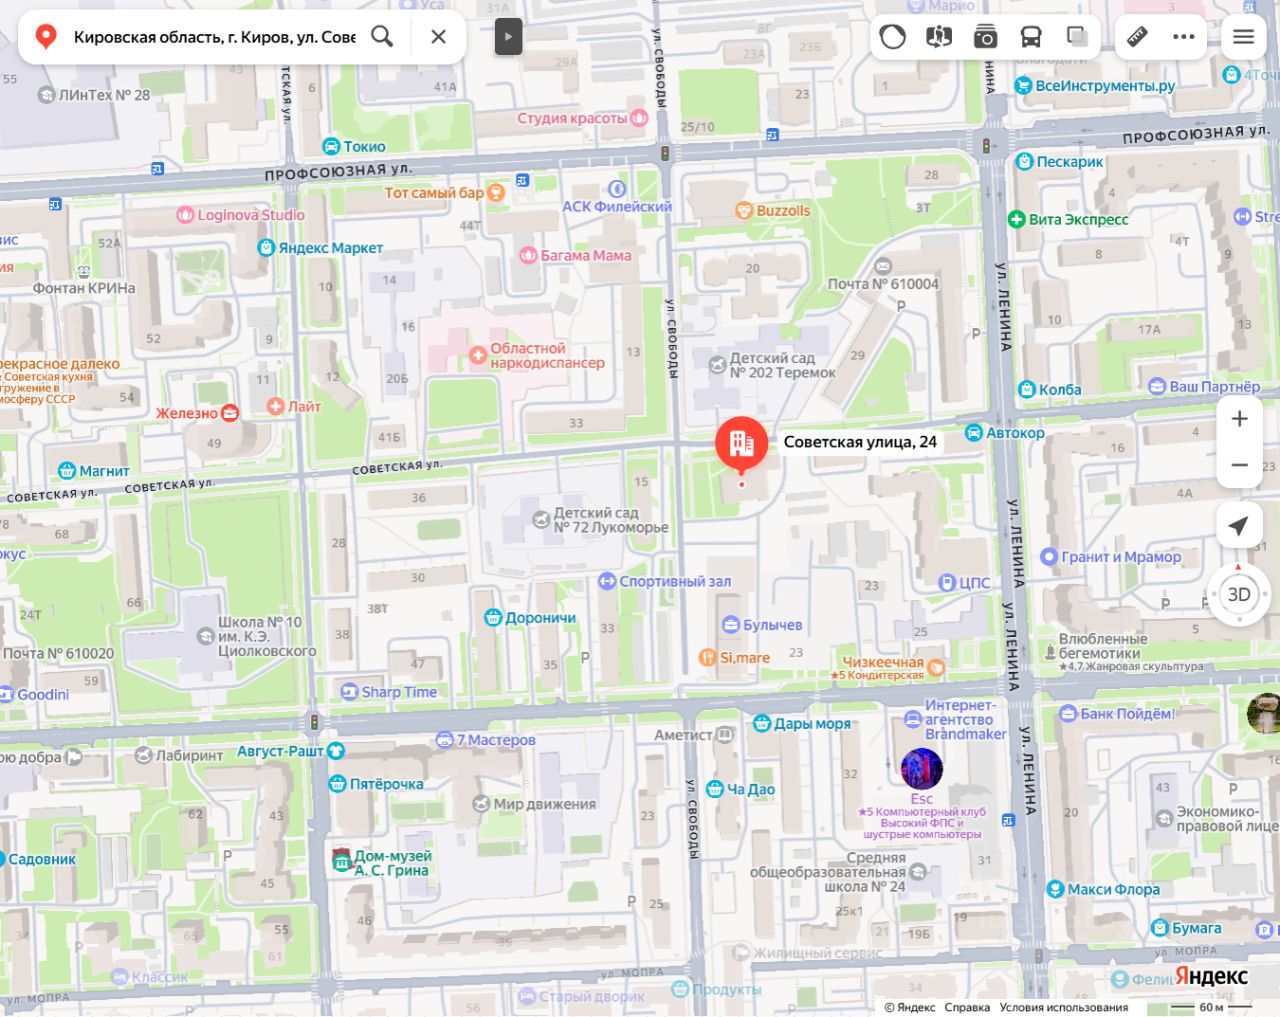Viewport: 1280px width, 1017px height.
Task: Select the ruler distance tool
Action: click(1138, 37)
